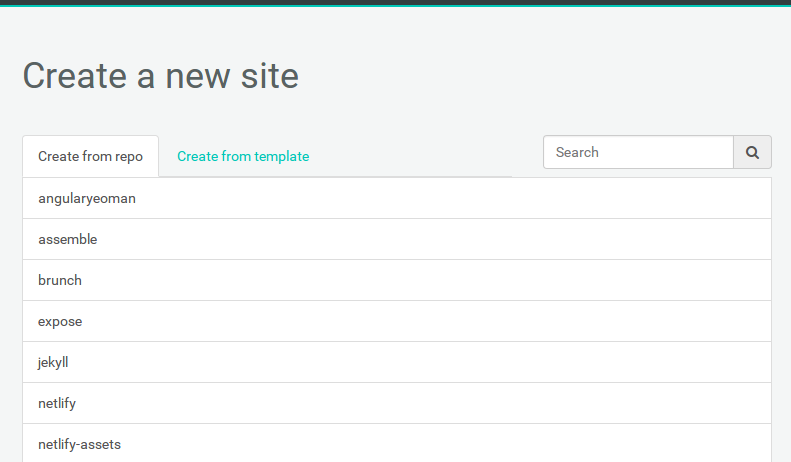Image resolution: width=791 pixels, height=462 pixels.
Task: Choose the assemble repo
Action: coord(397,239)
